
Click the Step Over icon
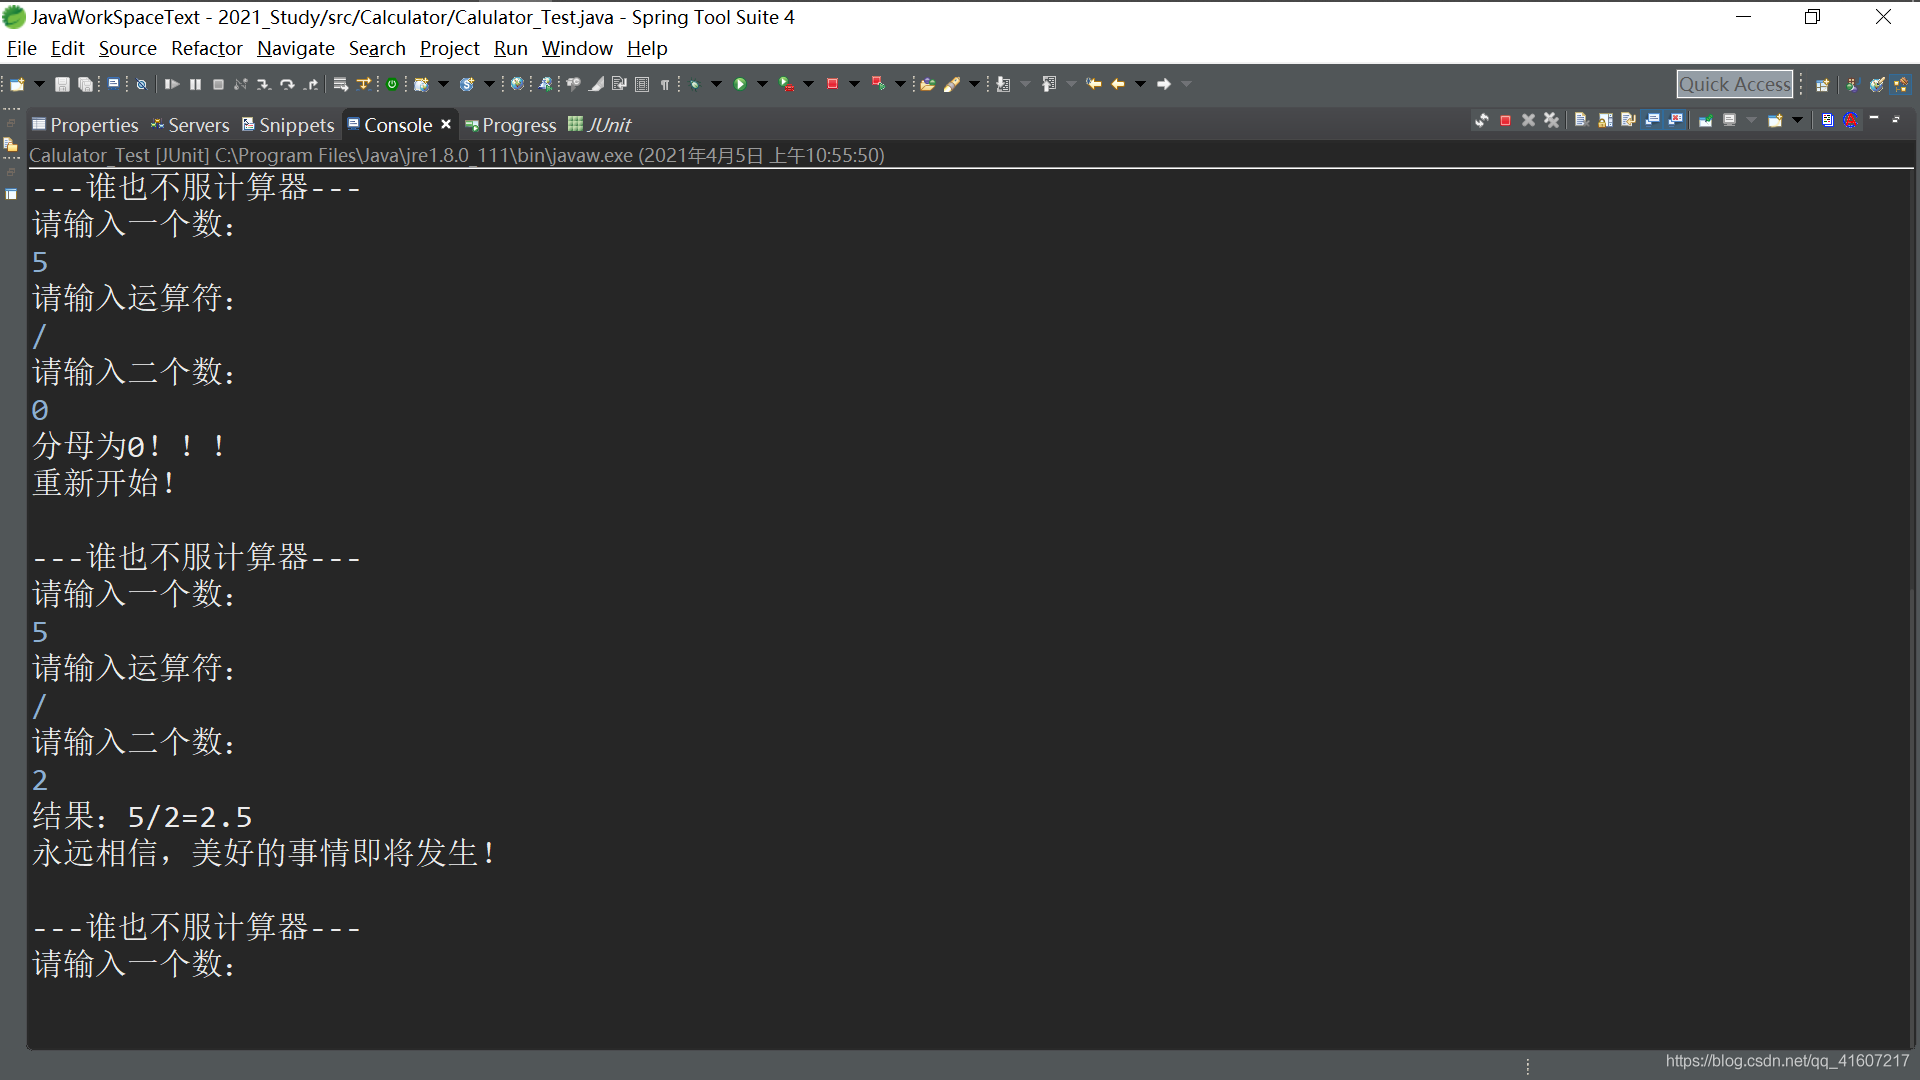(x=287, y=84)
